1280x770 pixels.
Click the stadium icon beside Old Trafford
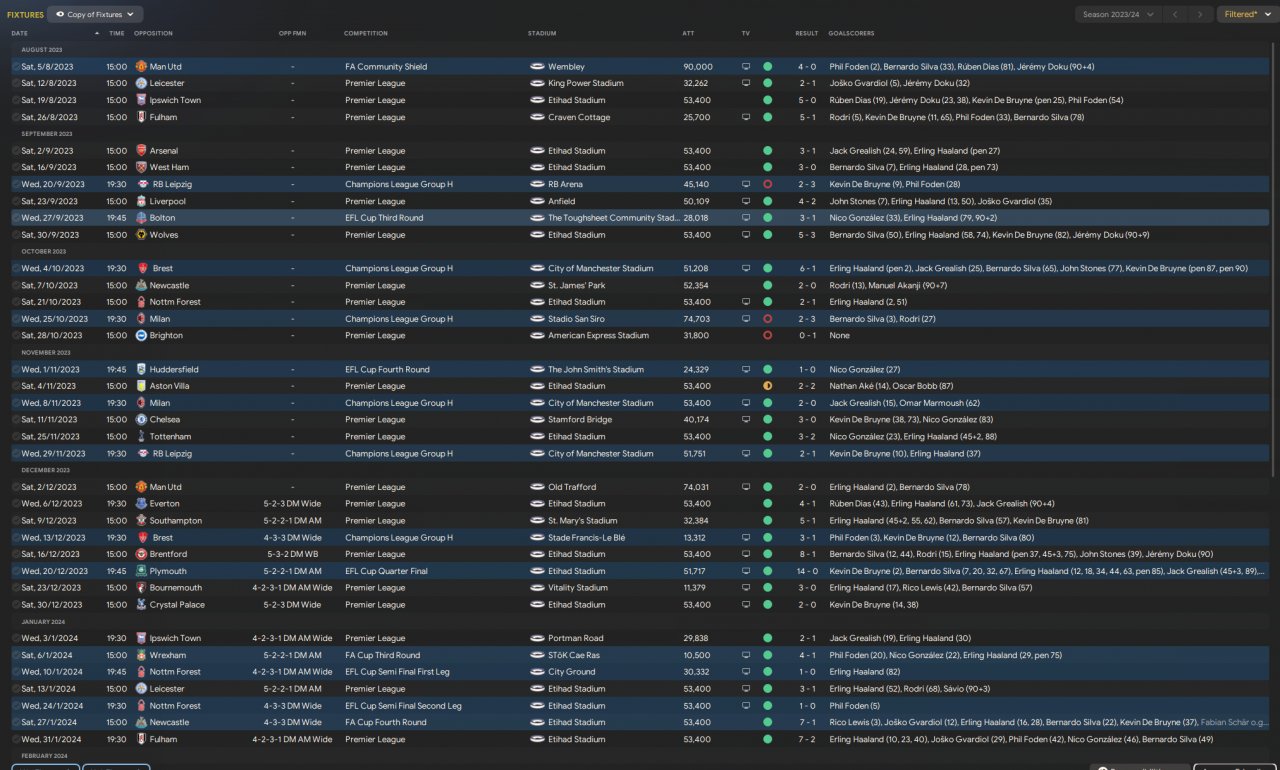point(537,487)
